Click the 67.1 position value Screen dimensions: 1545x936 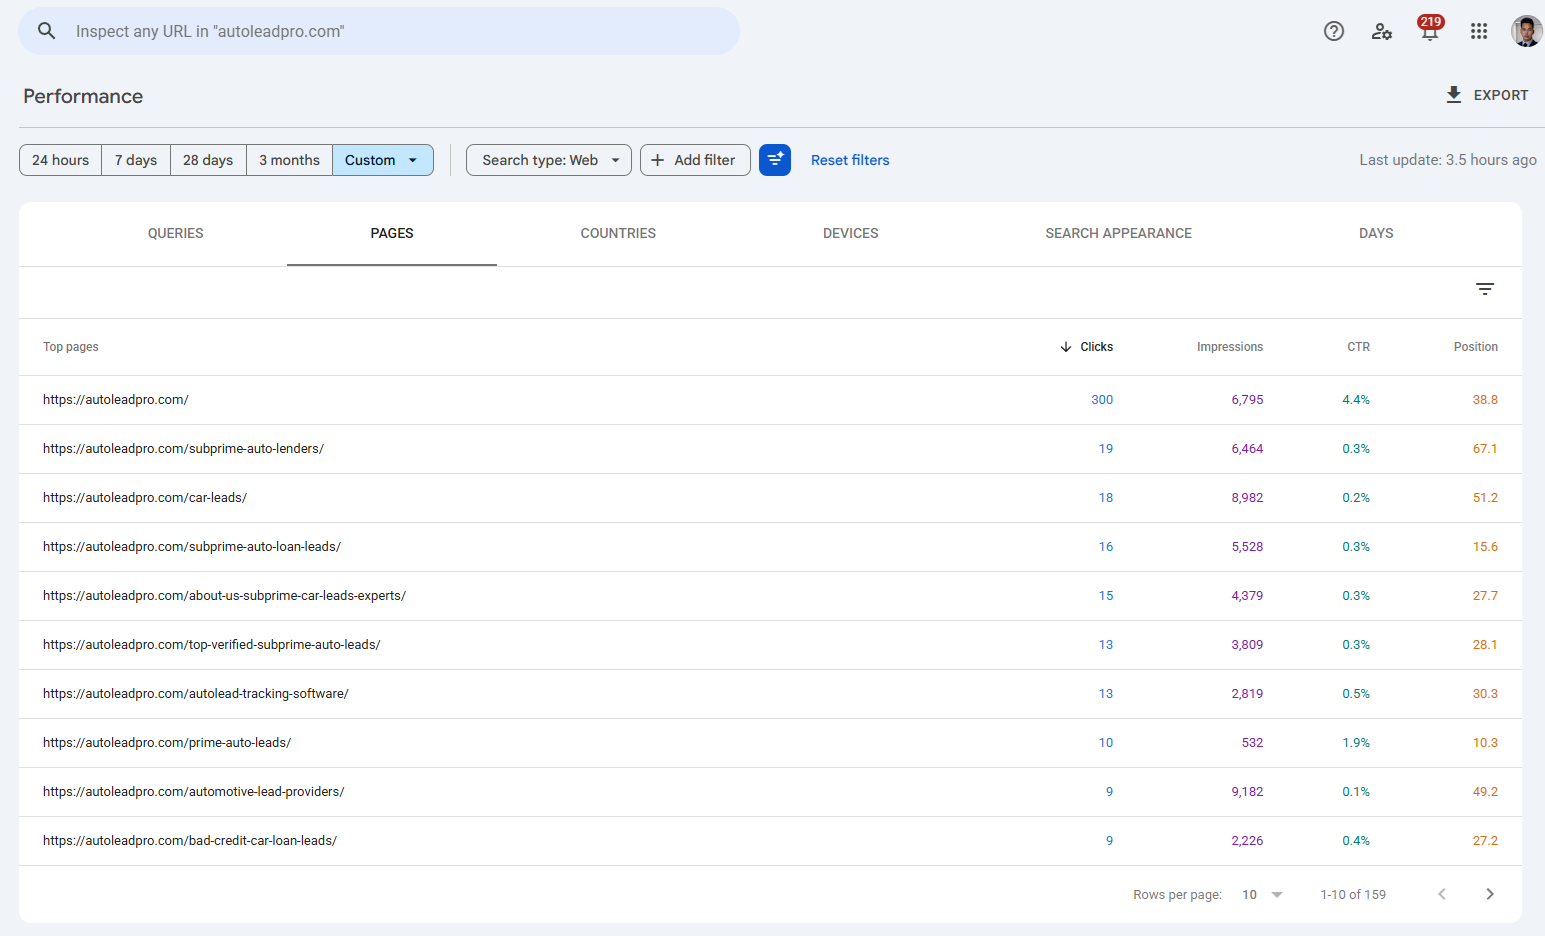pyautogui.click(x=1485, y=449)
